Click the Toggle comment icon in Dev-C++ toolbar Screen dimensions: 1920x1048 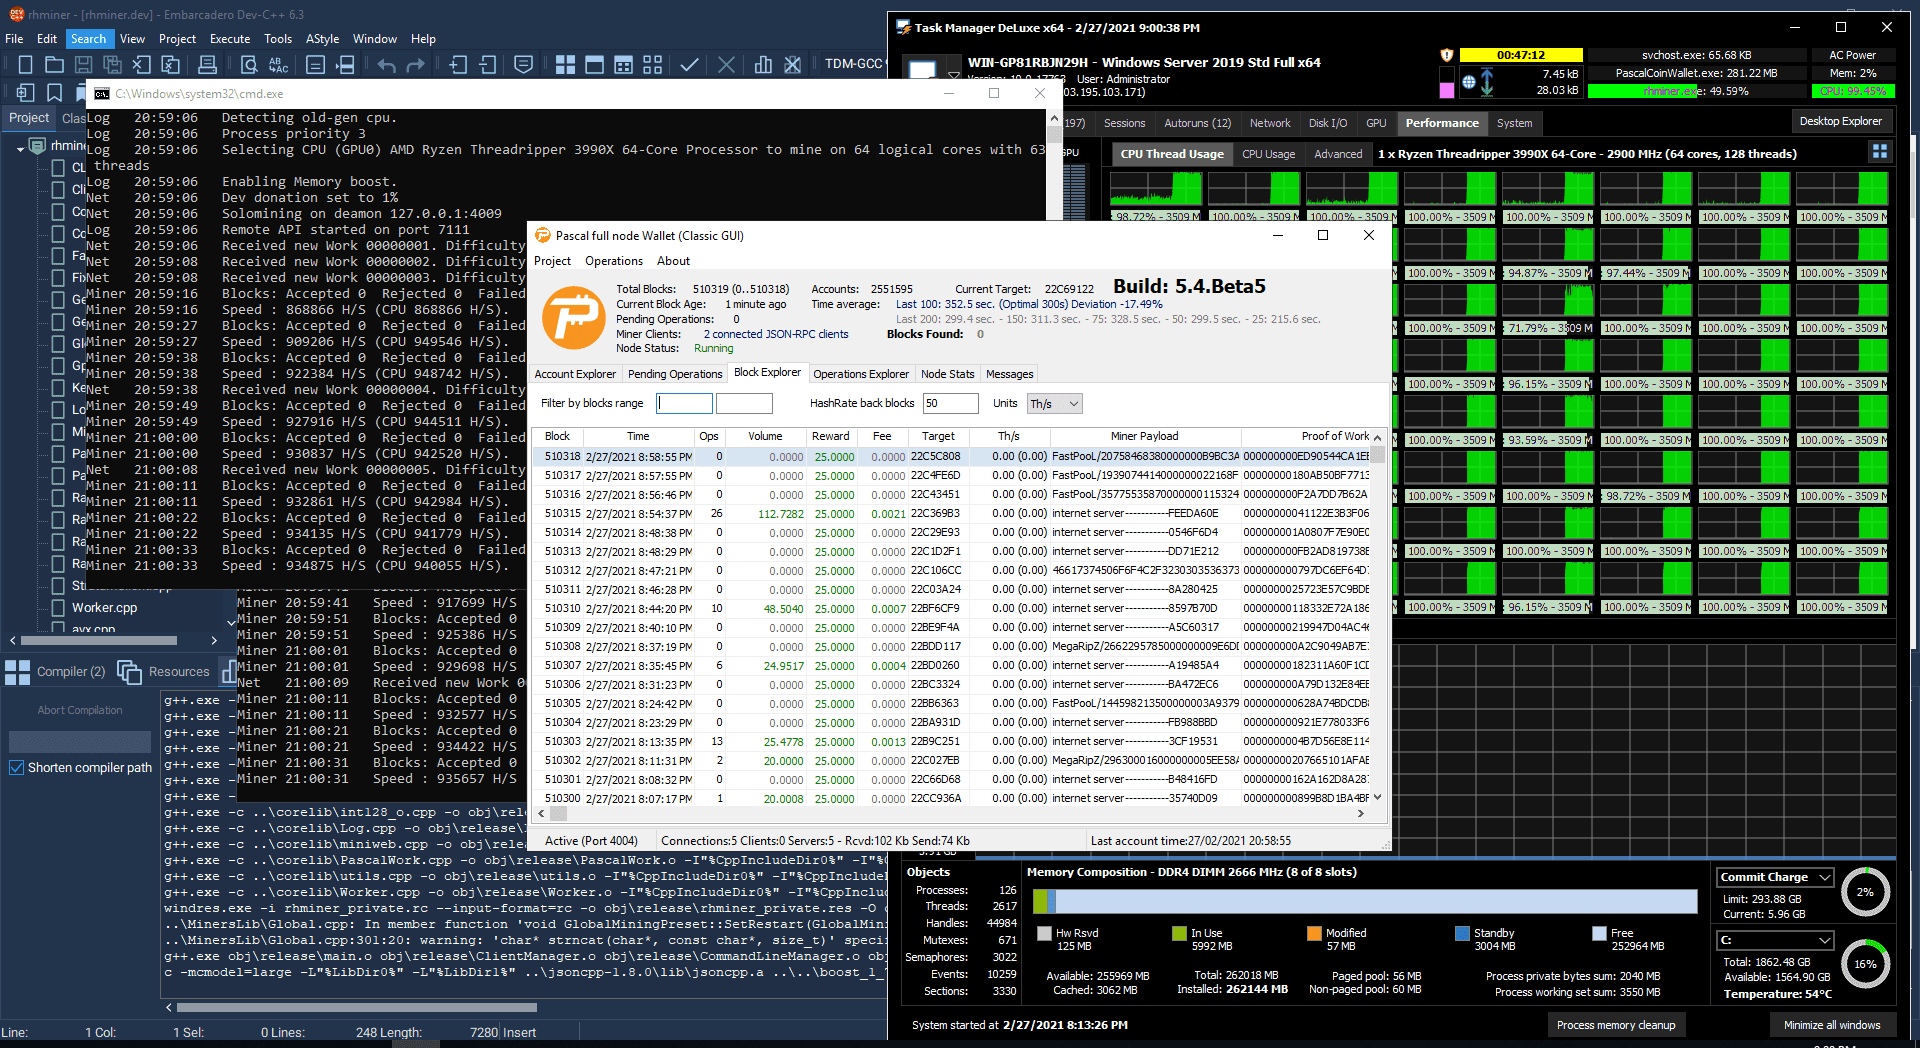(523, 65)
